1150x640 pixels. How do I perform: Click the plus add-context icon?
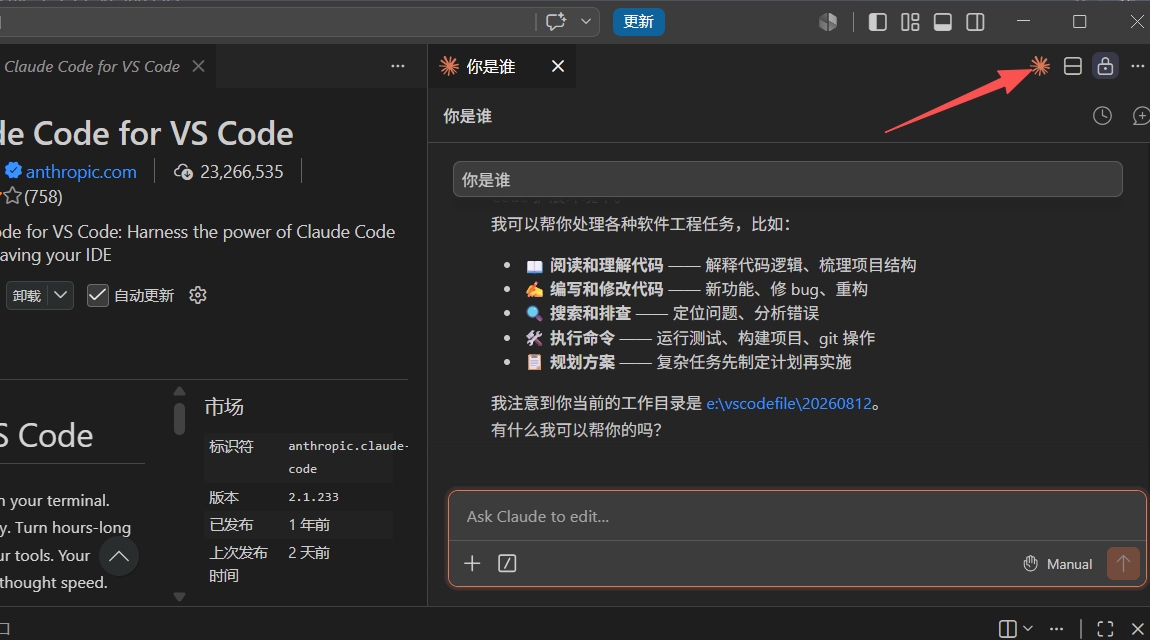click(472, 563)
